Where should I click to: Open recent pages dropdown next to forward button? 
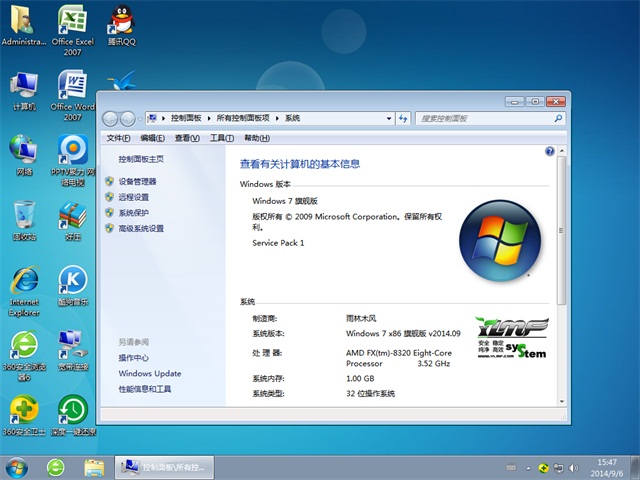pyautogui.click(x=140, y=119)
